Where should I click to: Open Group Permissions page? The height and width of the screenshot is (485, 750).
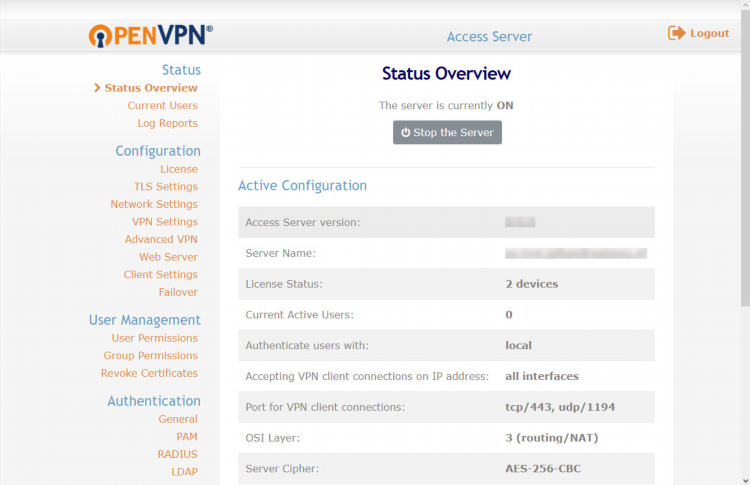151,356
